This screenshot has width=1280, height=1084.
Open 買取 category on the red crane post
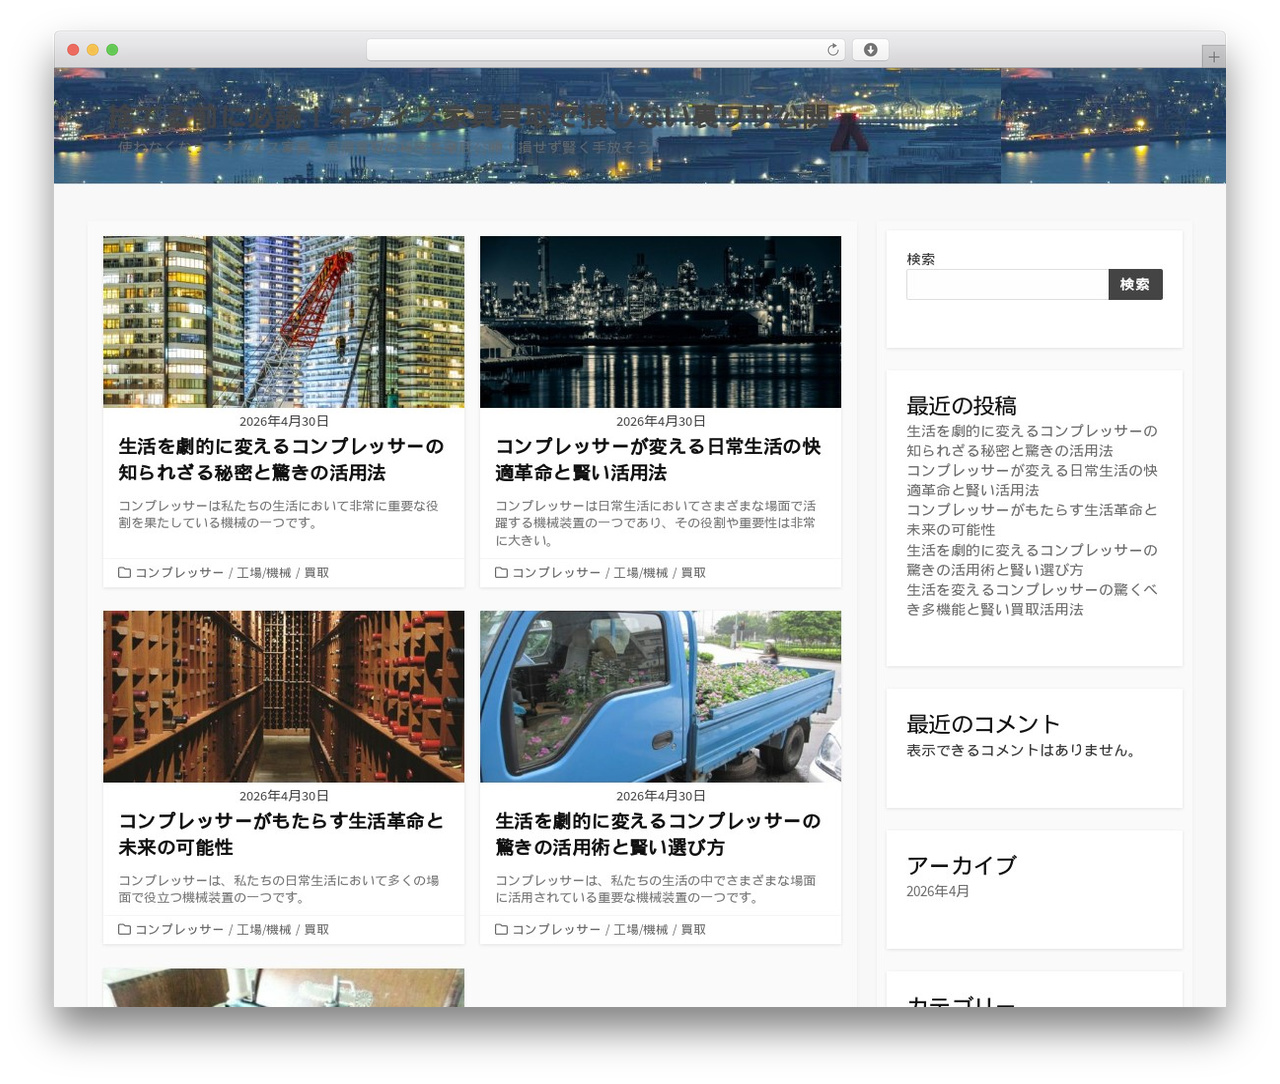click(317, 573)
